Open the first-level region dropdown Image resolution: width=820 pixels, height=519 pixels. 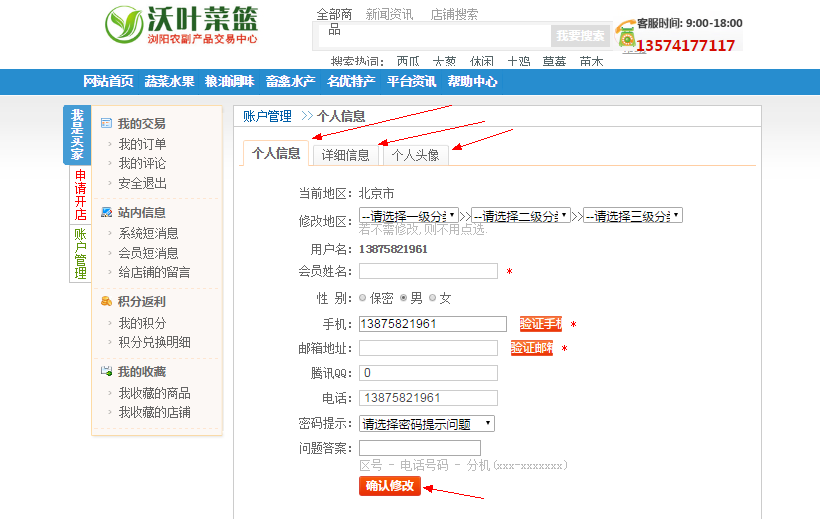[x=409, y=215]
